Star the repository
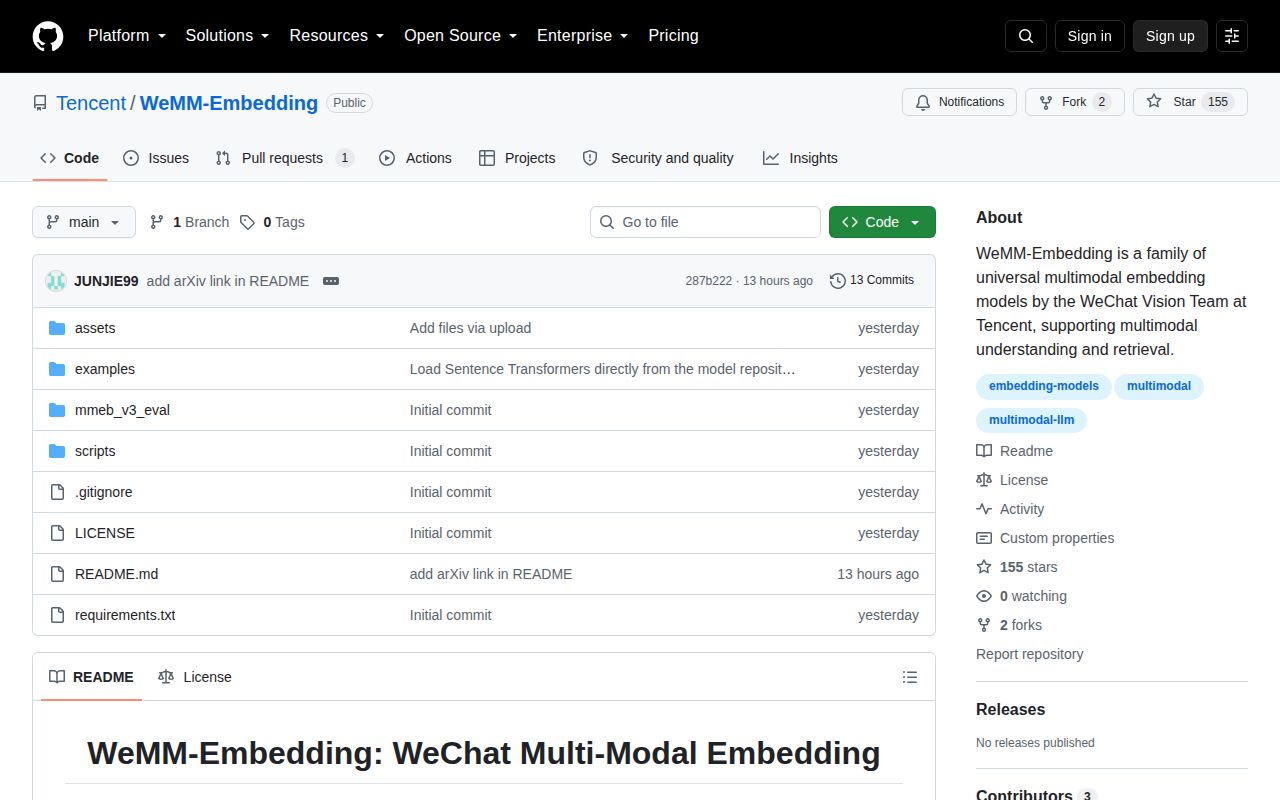Screen dimensions: 1280x800 click(x=1190, y=102)
